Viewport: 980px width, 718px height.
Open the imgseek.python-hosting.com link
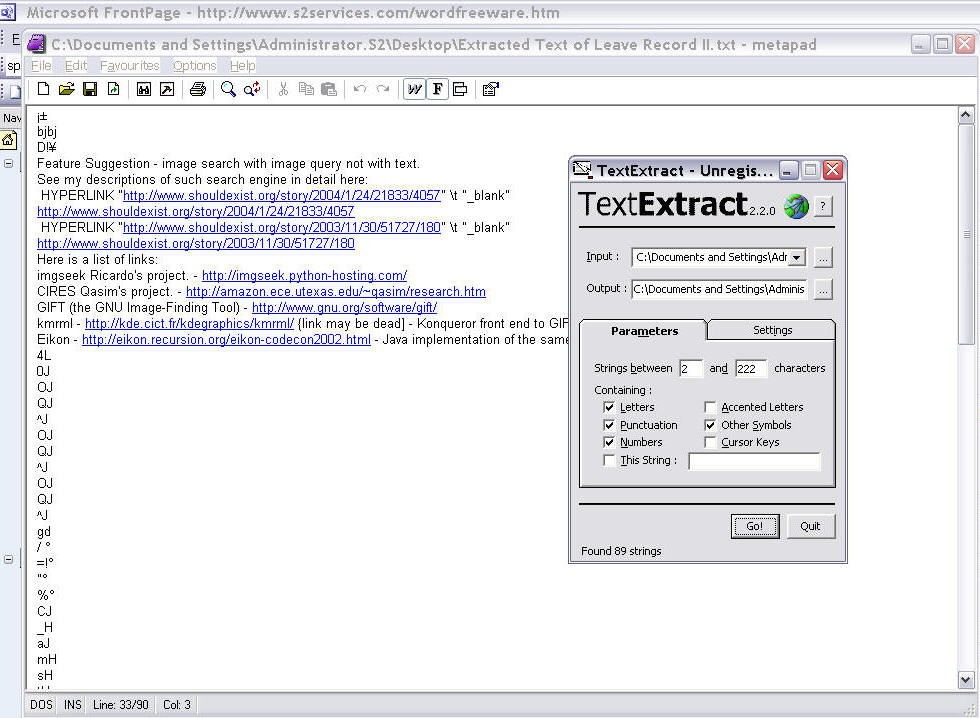point(304,276)
